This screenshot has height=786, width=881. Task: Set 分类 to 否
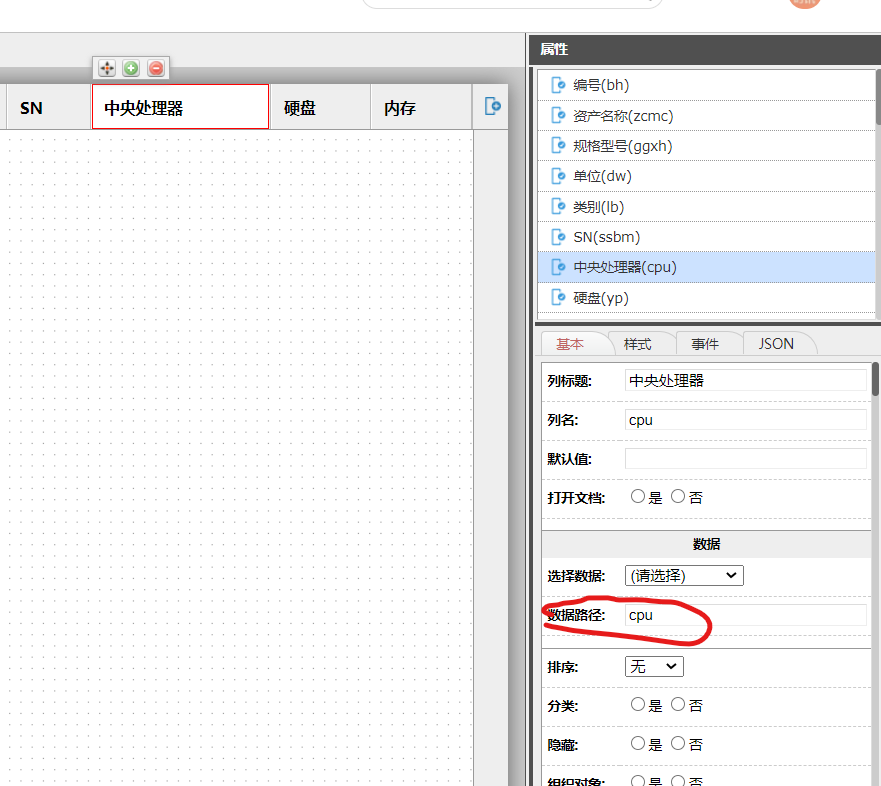coord(678,705)
